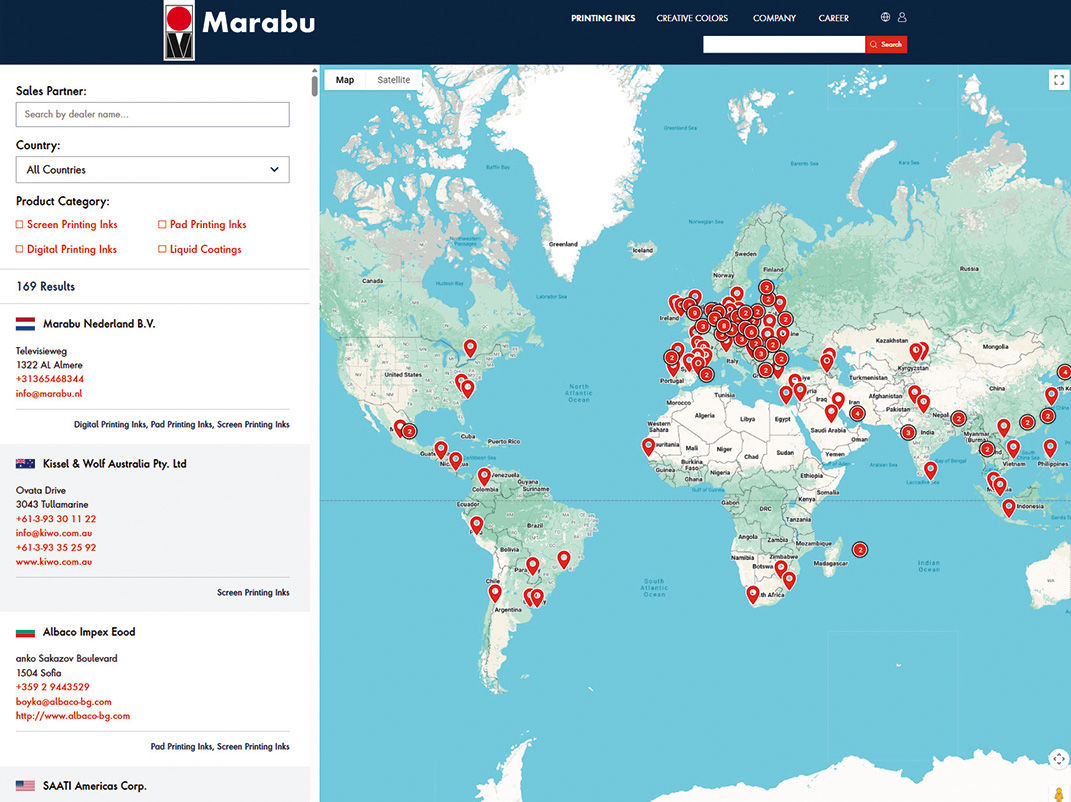
Task: Click the map pin over Madagascar cluster
Action: pos(860,549)
